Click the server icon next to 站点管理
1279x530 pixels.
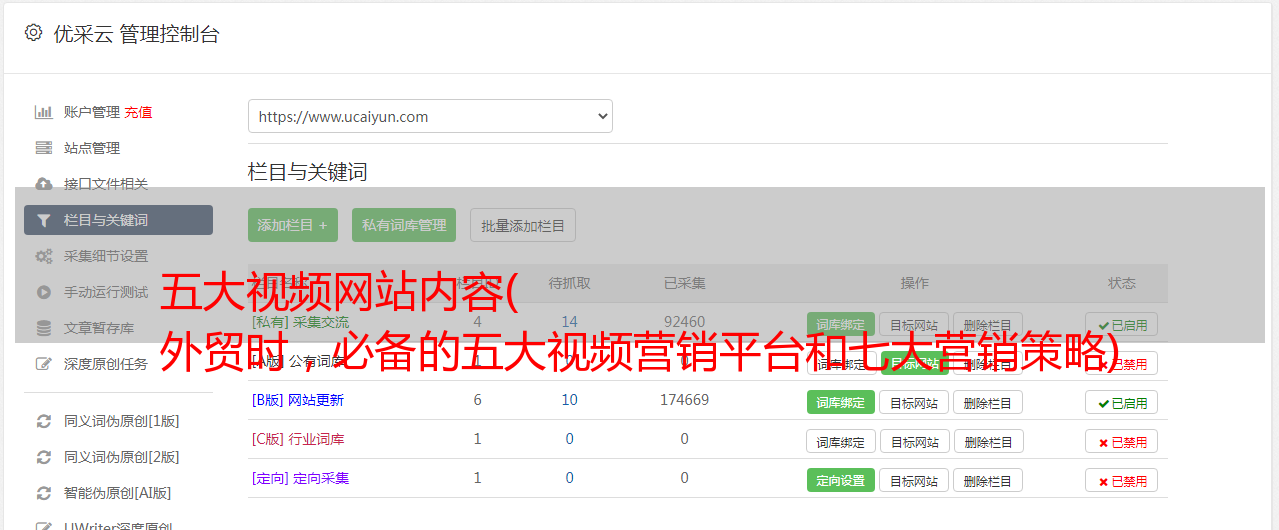click(43, 148)
